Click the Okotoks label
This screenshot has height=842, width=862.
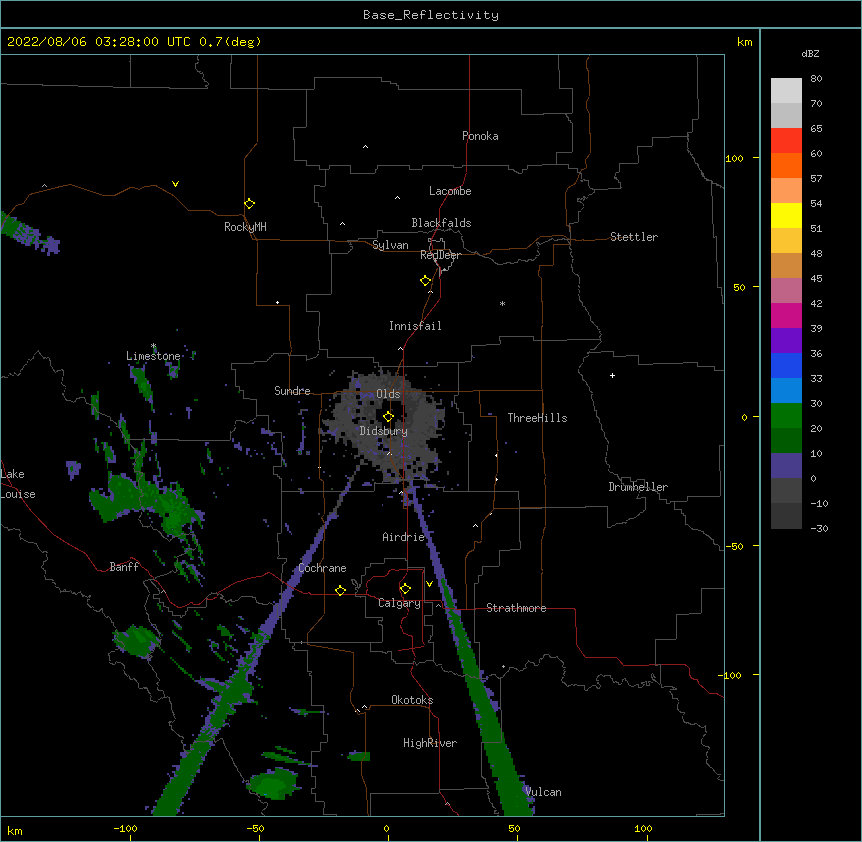point(412,700)
